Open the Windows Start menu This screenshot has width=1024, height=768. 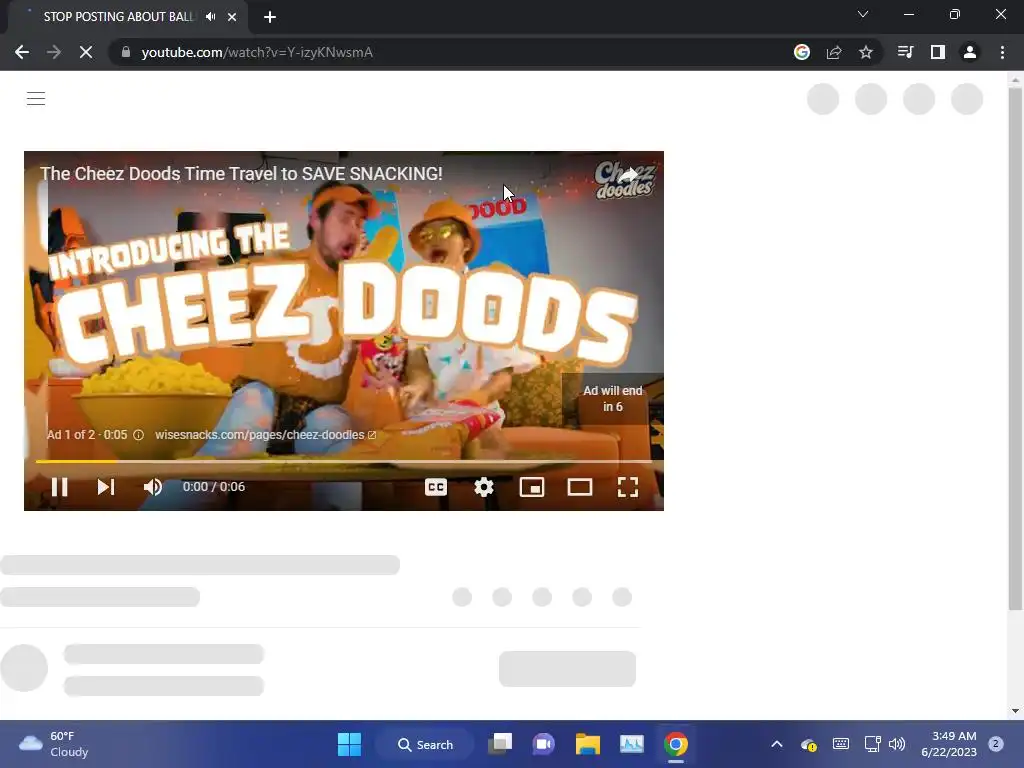point(349,744)
